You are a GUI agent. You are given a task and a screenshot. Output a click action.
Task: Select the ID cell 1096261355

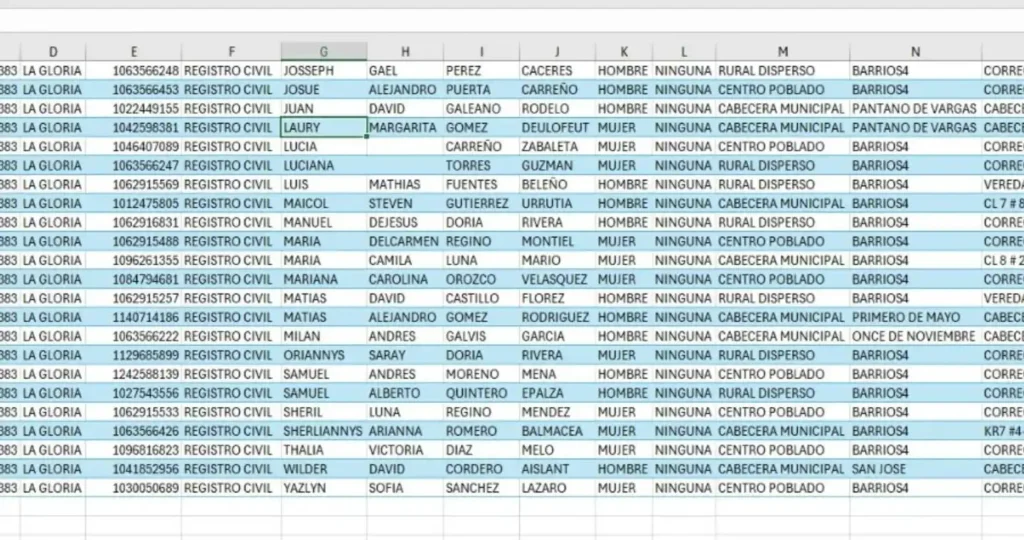134,260
